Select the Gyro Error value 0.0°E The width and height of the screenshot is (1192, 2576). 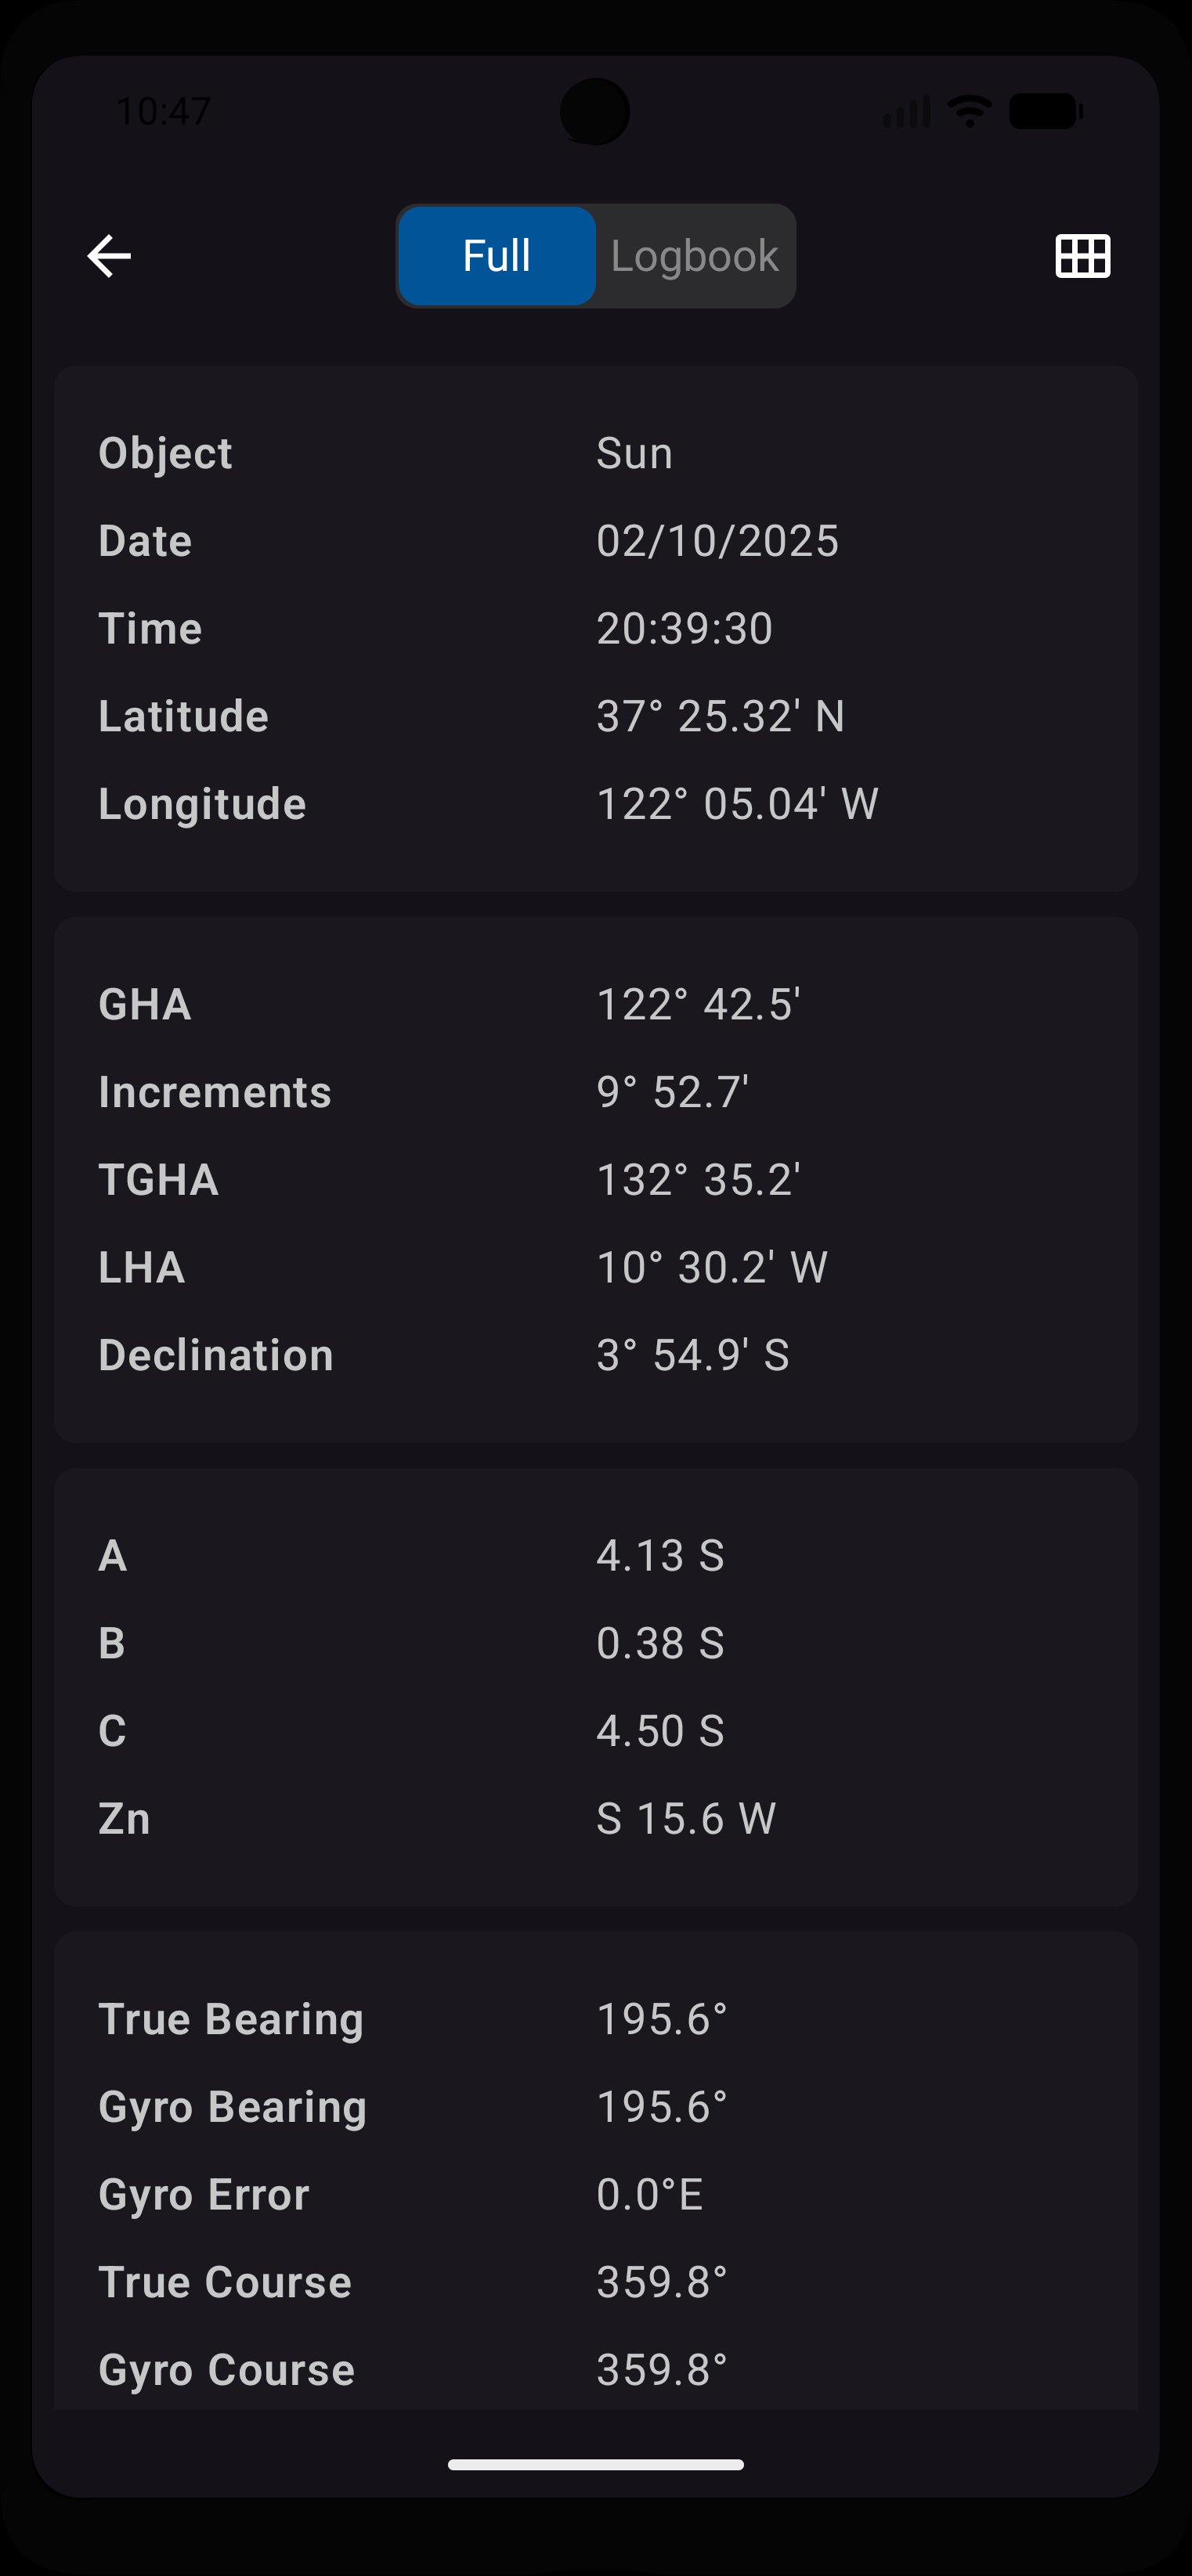click(650, 2195)
